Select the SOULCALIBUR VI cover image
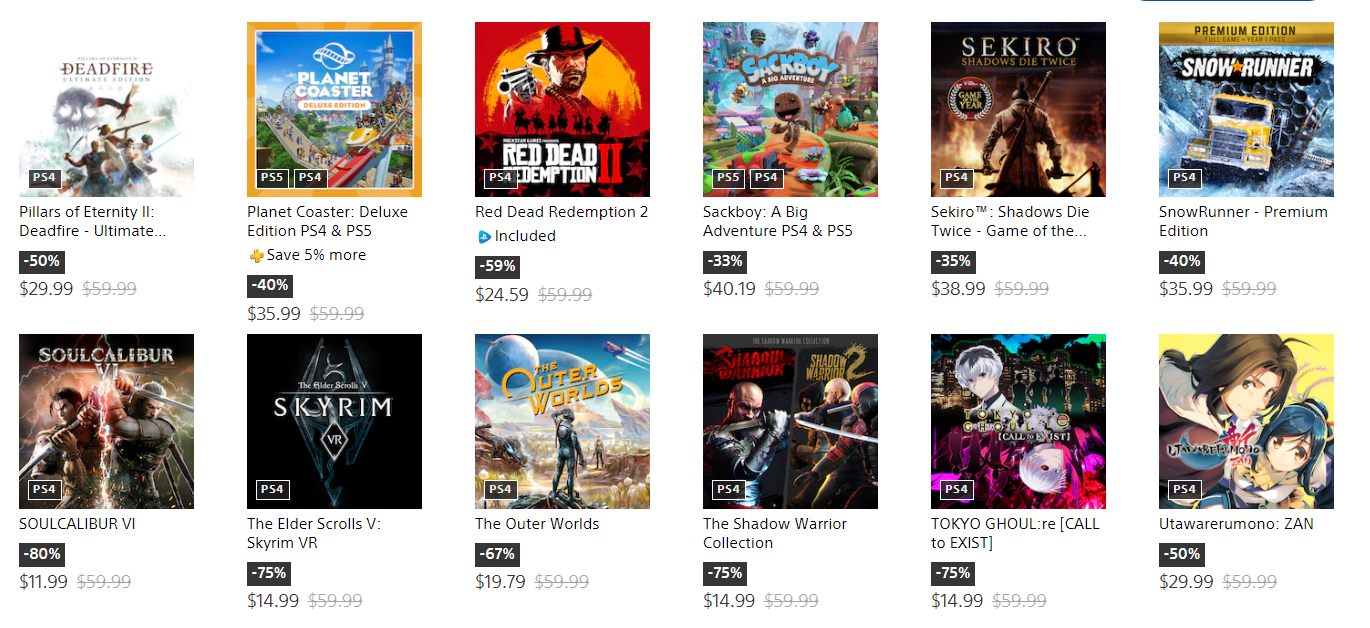Viewport: 1370px width, 628px height. coord(106,421)
